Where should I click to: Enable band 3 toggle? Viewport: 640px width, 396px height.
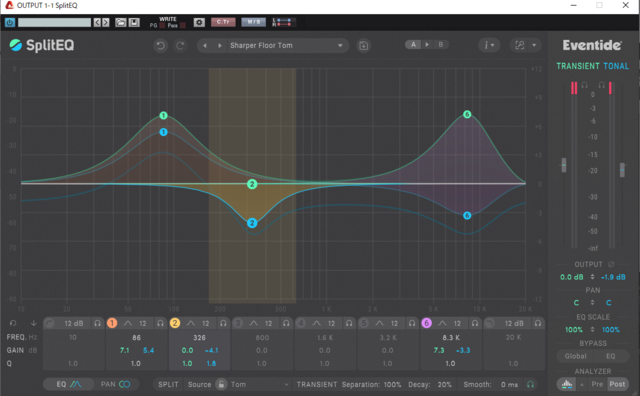(x=238, y=323)
